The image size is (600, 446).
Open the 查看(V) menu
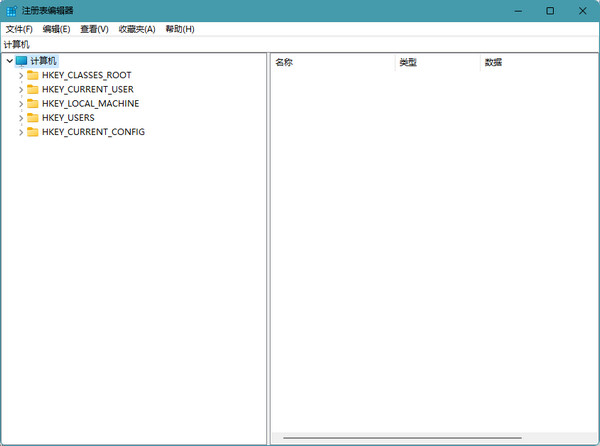[x=94, y=29]
